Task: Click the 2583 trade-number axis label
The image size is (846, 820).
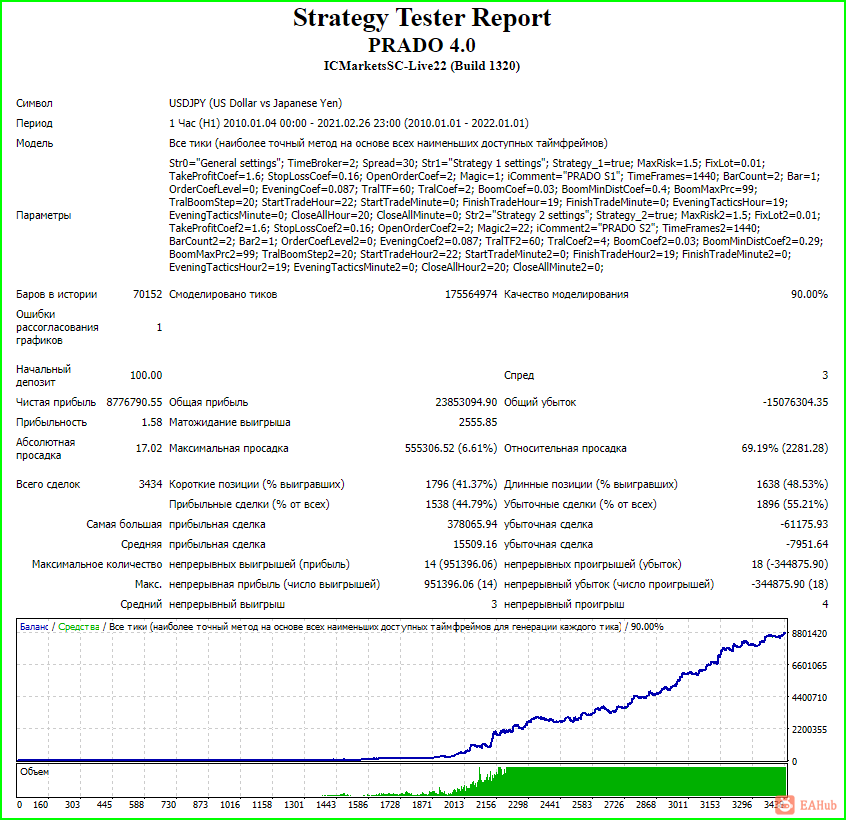Action: pos(582,804)
